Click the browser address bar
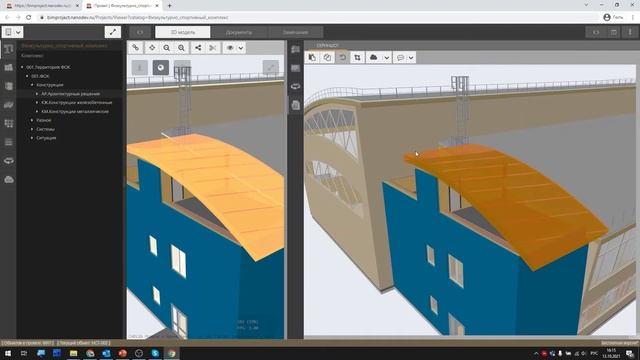Screen dimensions: 640x360 (318, 18)
